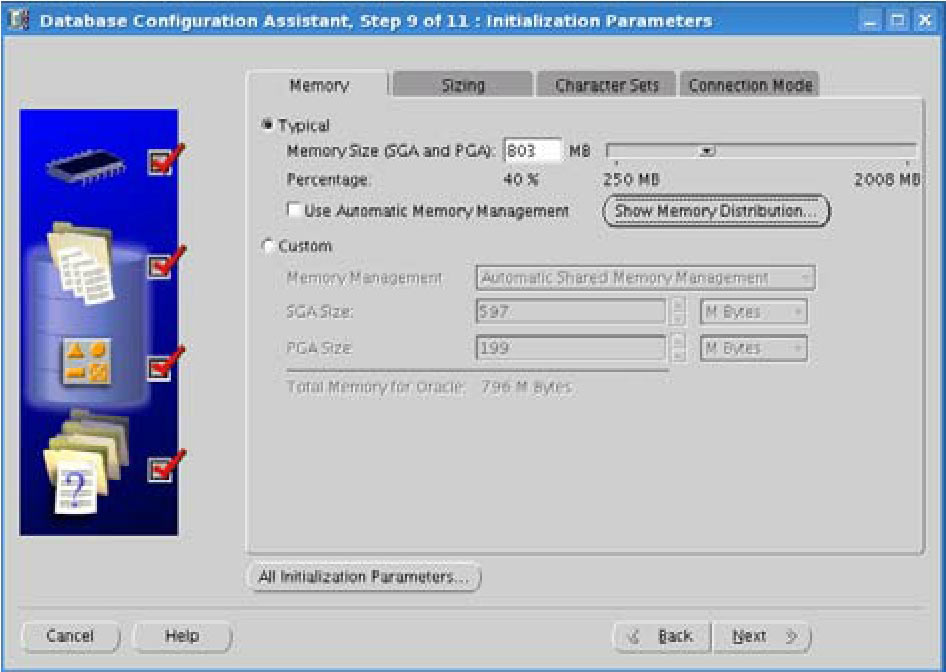Open the Memory Management dropdown
Screen dimensions: 946x672
tap(645, 278)
